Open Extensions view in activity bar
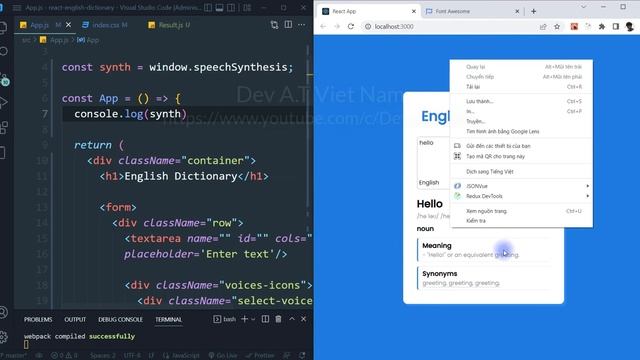 point(4,128)
